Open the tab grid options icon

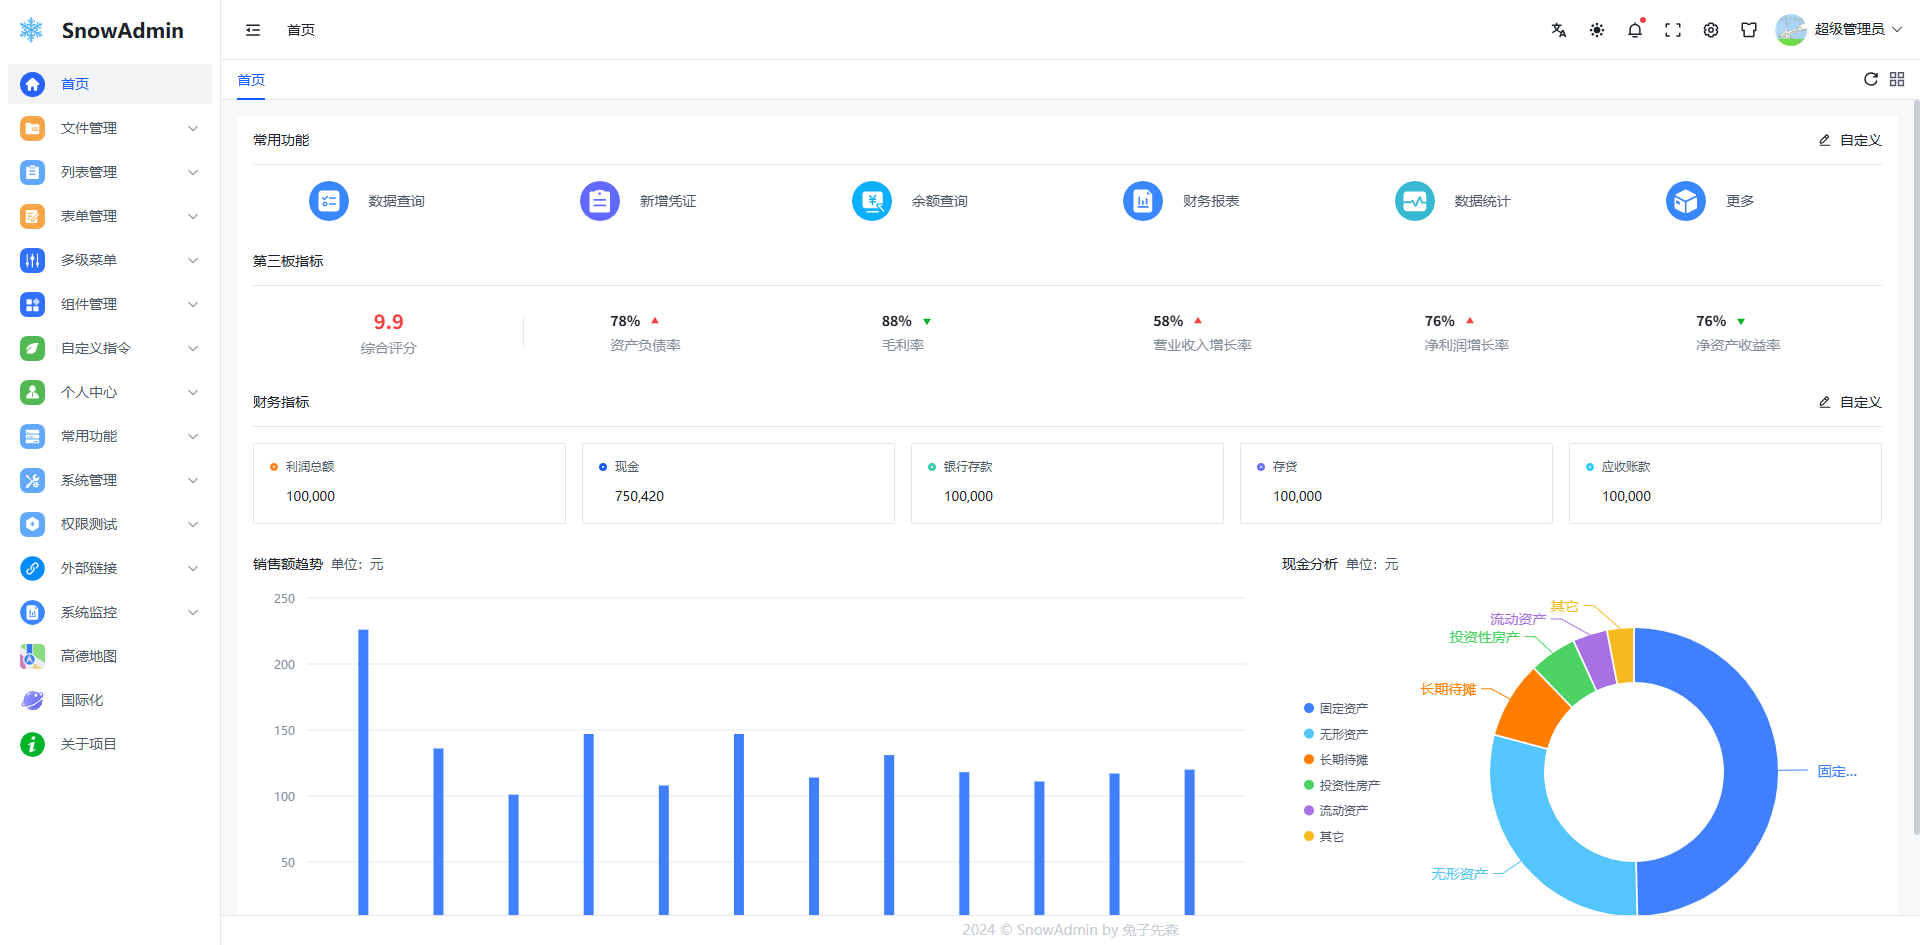tap(1897, 79)
